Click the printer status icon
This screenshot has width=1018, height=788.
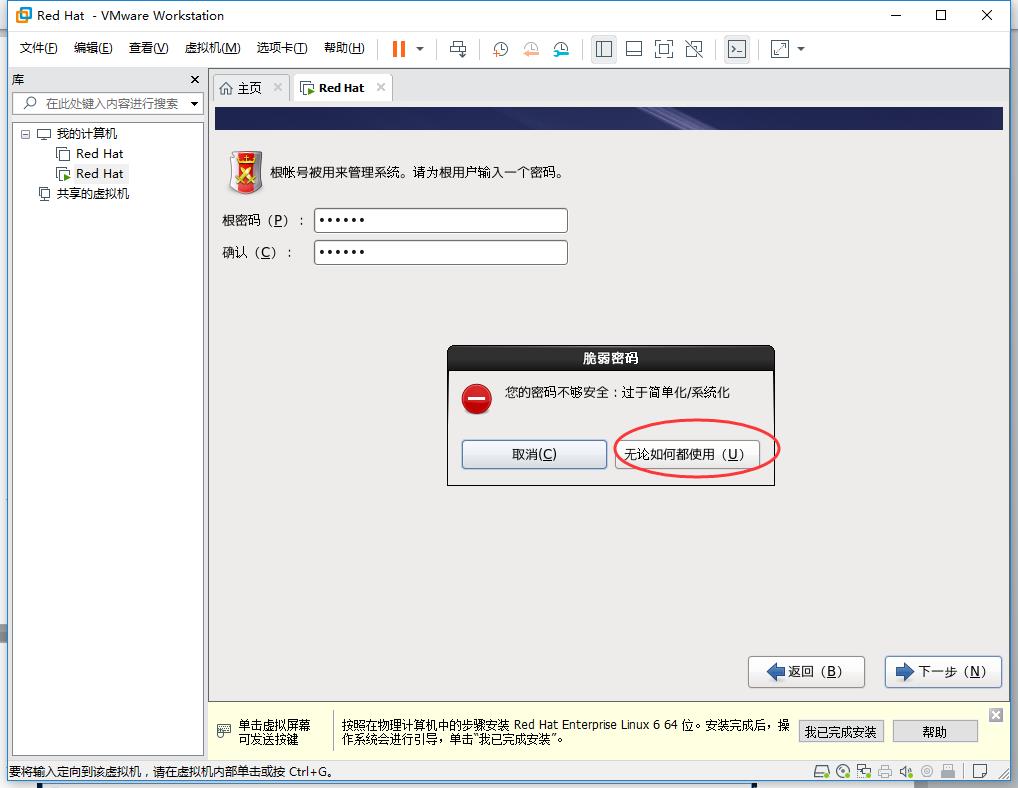(885, 771)
